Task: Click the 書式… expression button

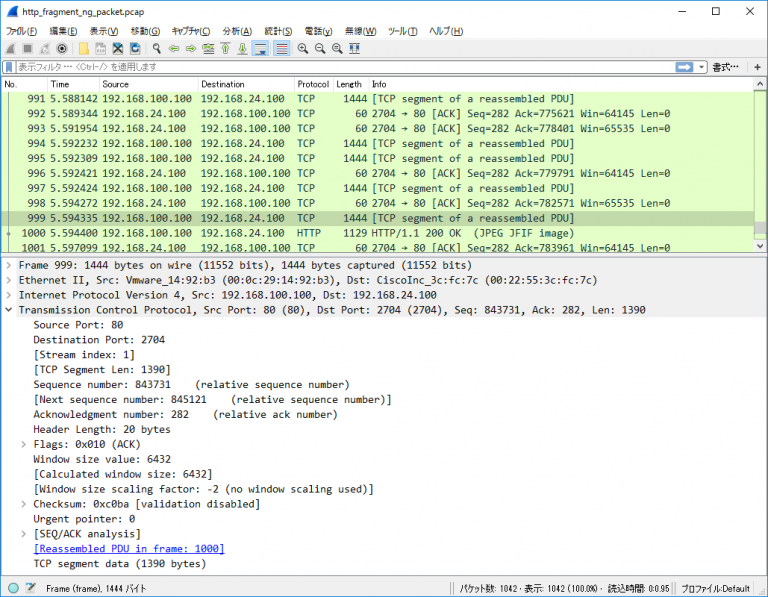Action: click(x=725, y=67)
